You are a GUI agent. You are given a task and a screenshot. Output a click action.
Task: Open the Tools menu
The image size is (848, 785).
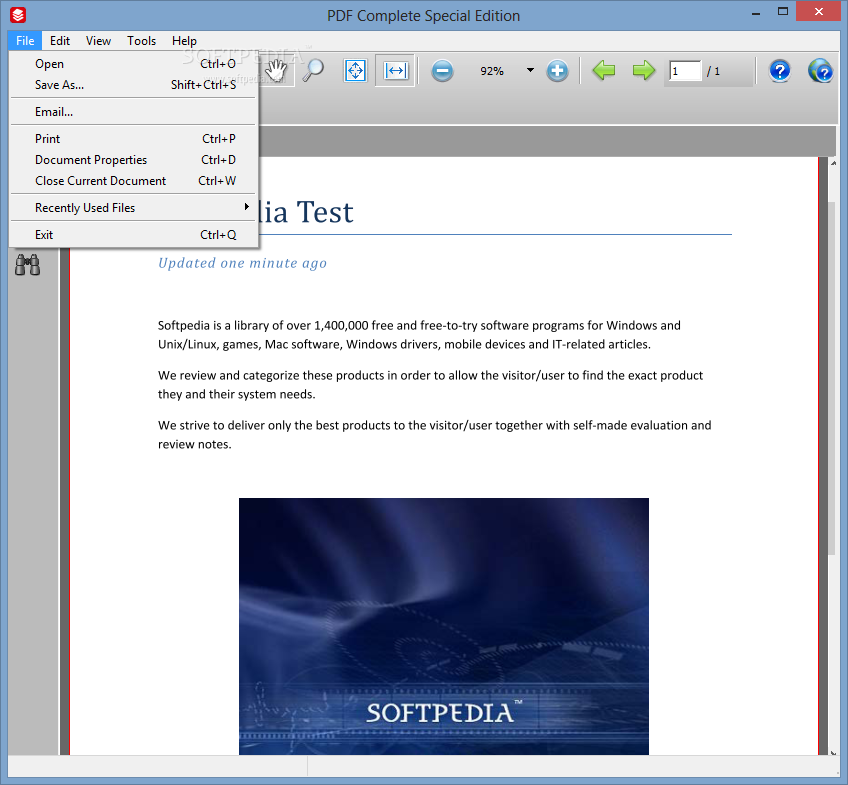(x=142, y=41)
